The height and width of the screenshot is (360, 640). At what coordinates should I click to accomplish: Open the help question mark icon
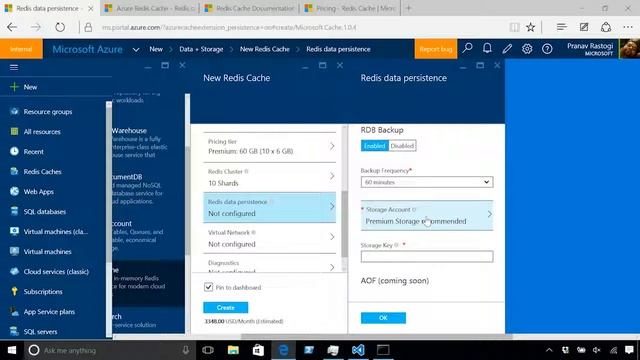pos(547,49)
